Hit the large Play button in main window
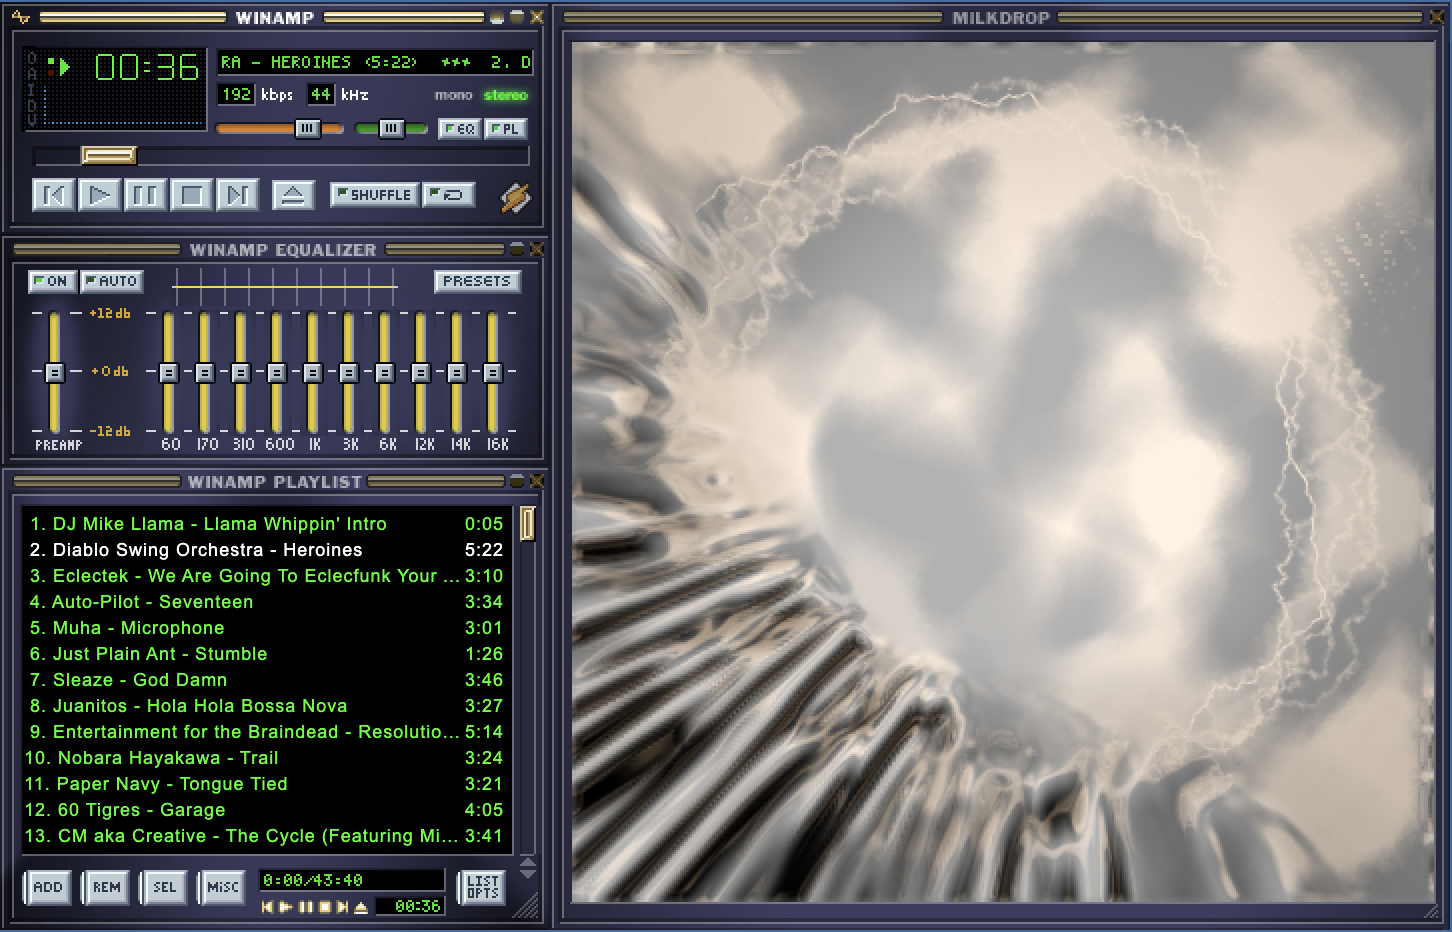The image size is (1452, 932). (100, 195)
